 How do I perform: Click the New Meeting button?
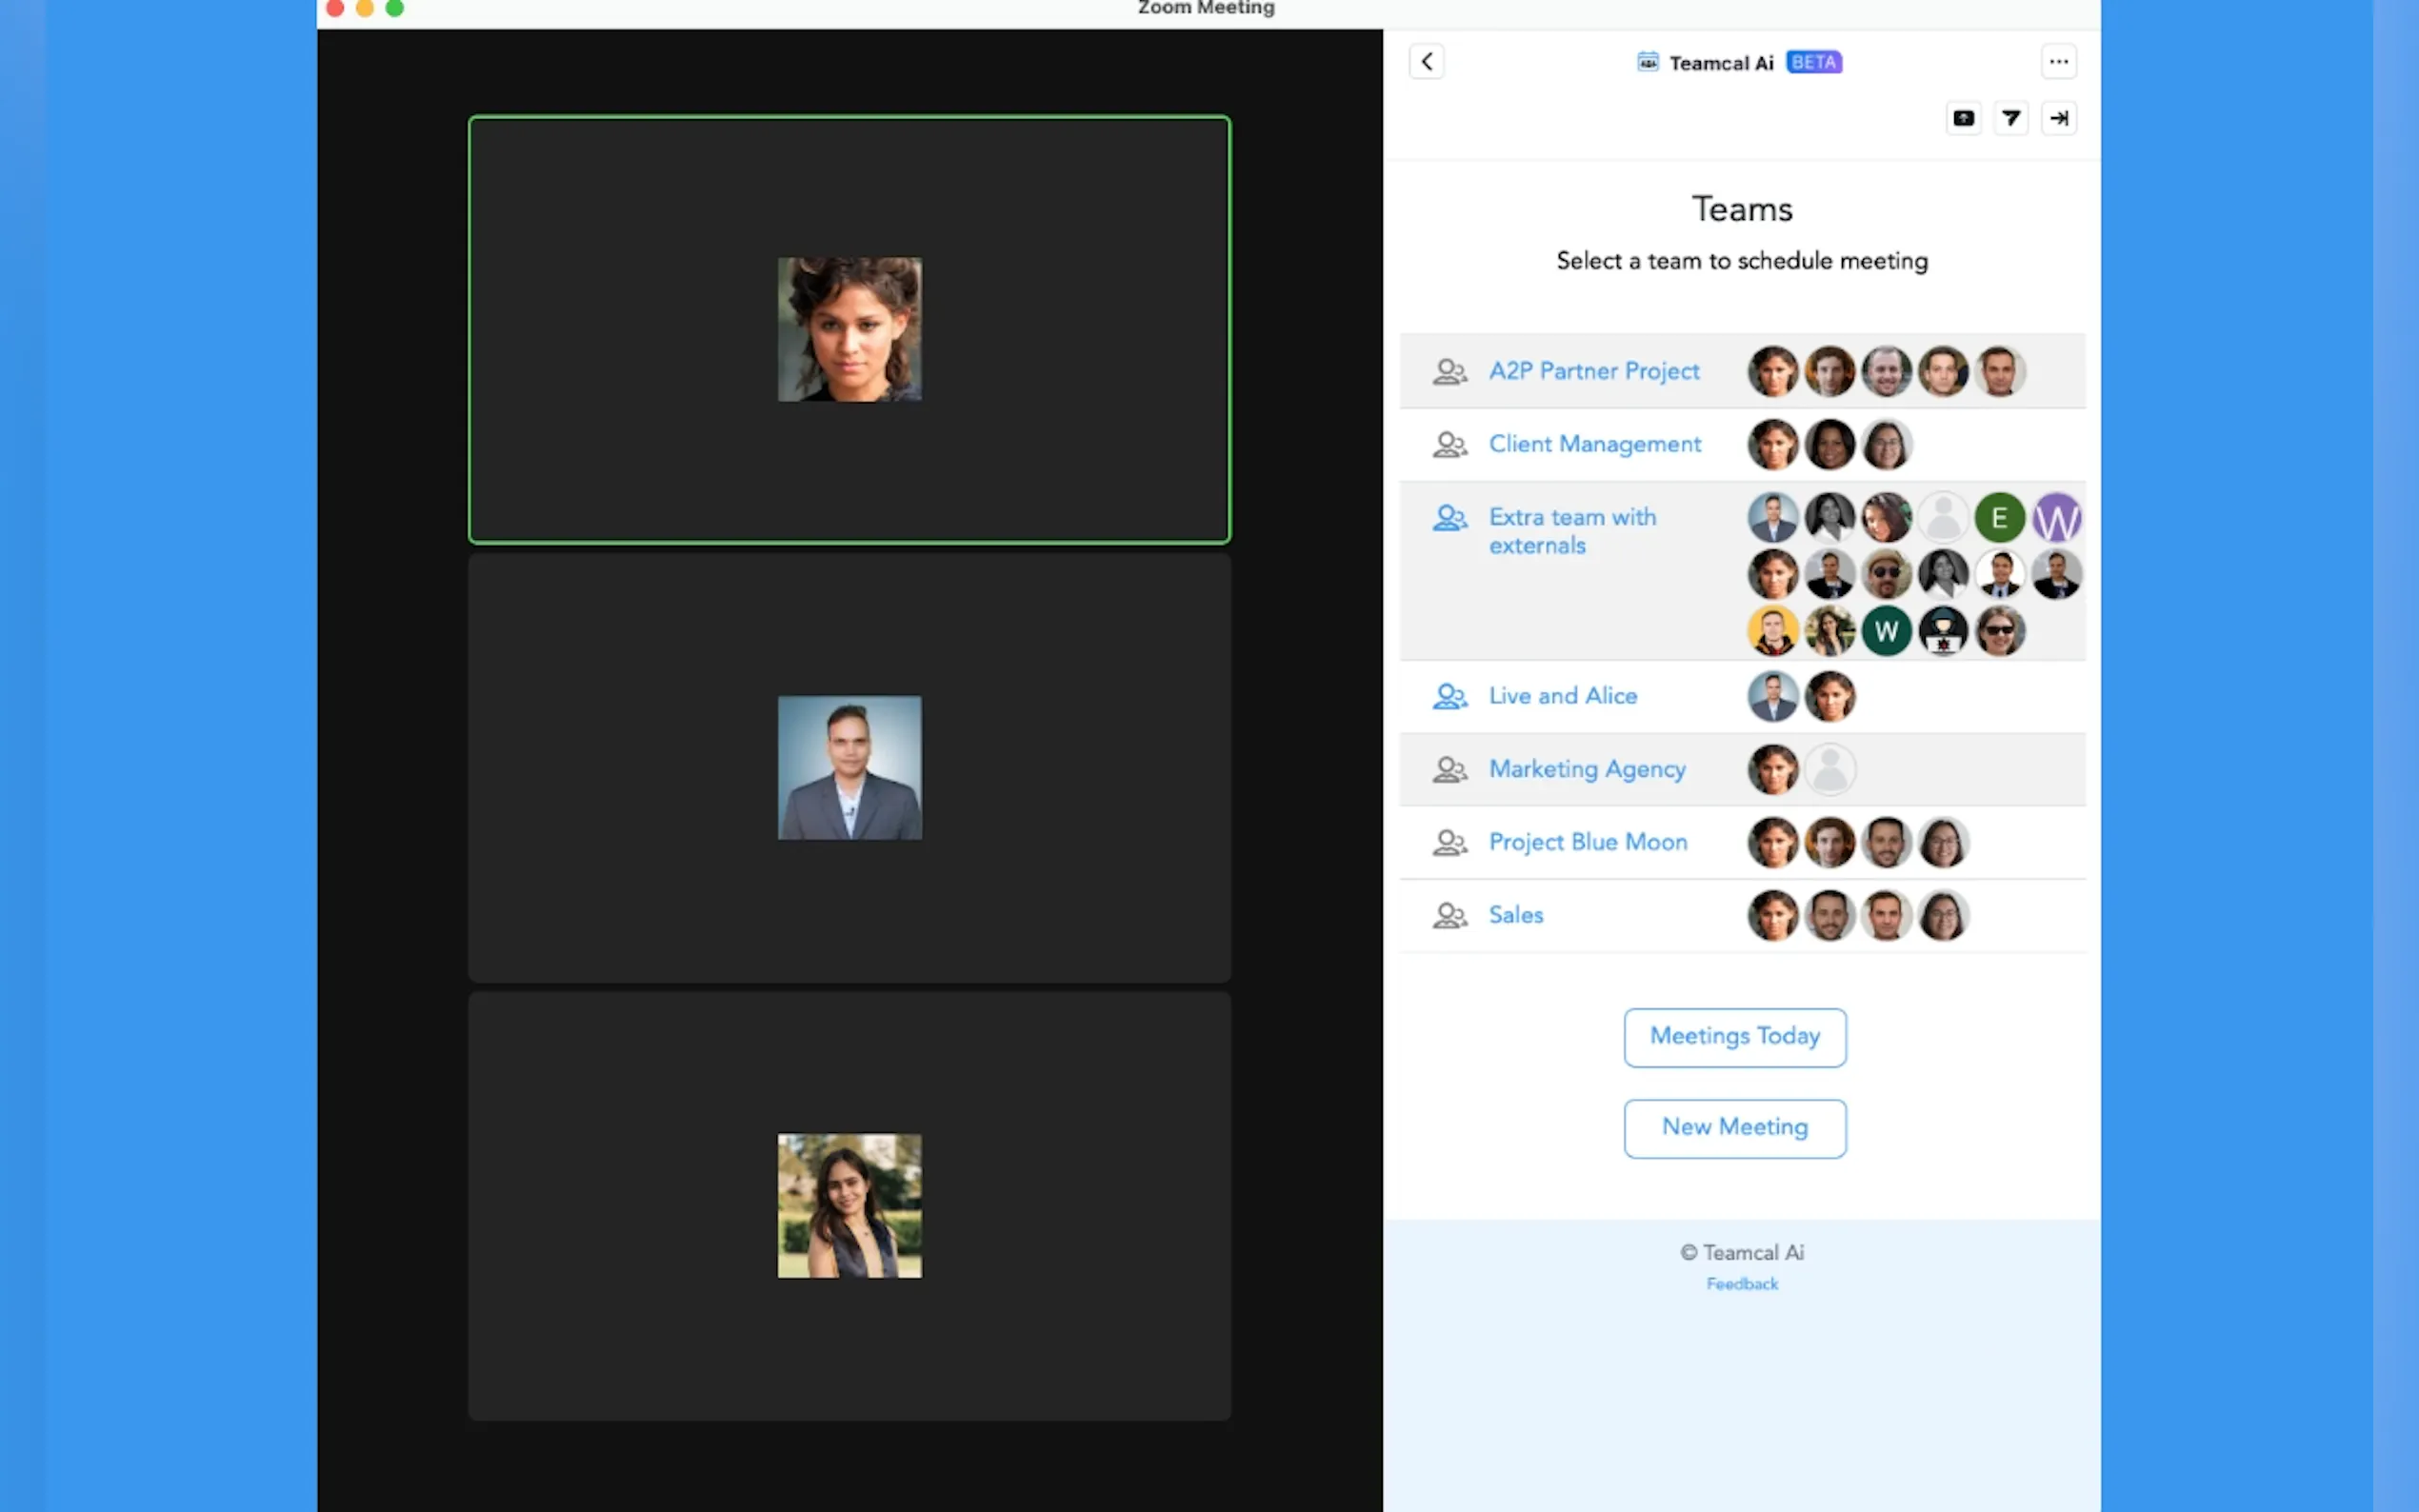point(1734,1128)
